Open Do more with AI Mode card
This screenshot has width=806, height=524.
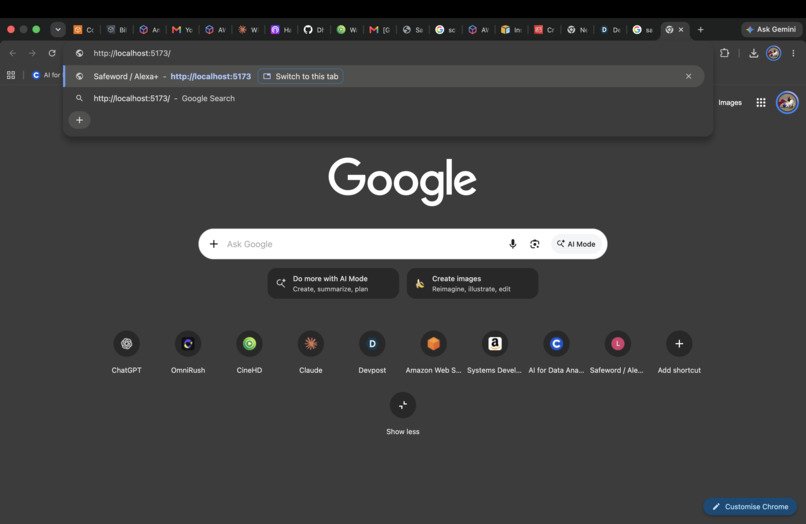[333, 283]
